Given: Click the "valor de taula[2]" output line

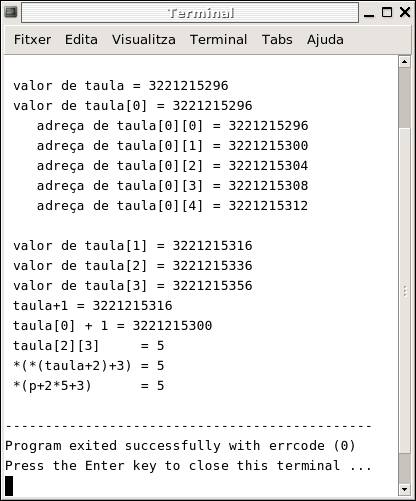Looking at the screenshot, I should 133,266.
